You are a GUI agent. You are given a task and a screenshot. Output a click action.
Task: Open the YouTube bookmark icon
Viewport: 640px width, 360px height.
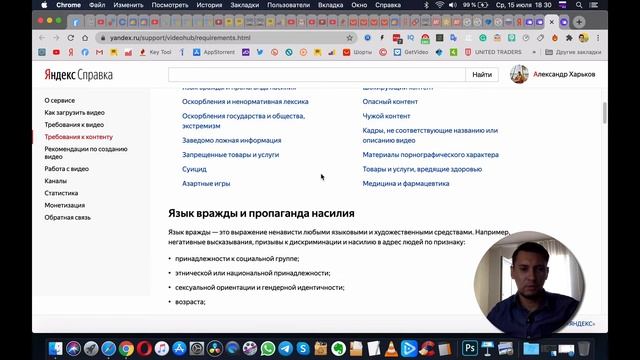pos(56,52)
